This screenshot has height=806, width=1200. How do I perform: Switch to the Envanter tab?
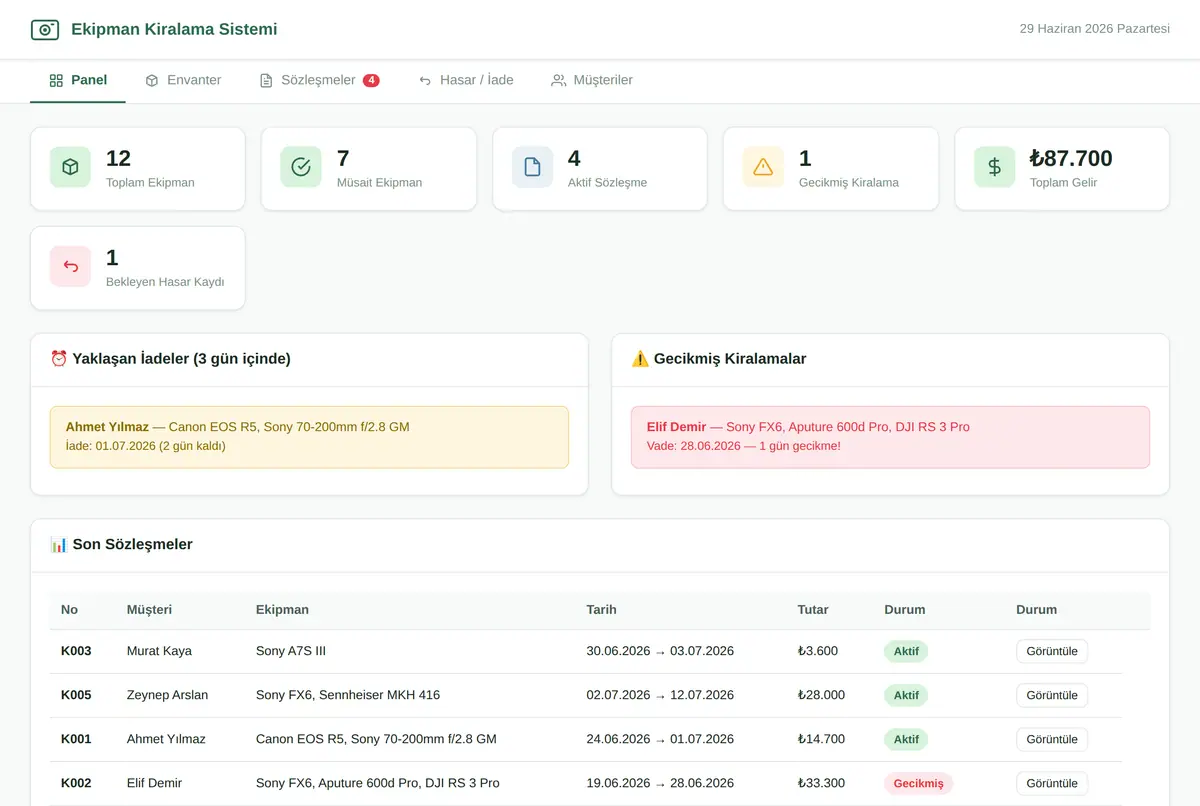(183, 80)
